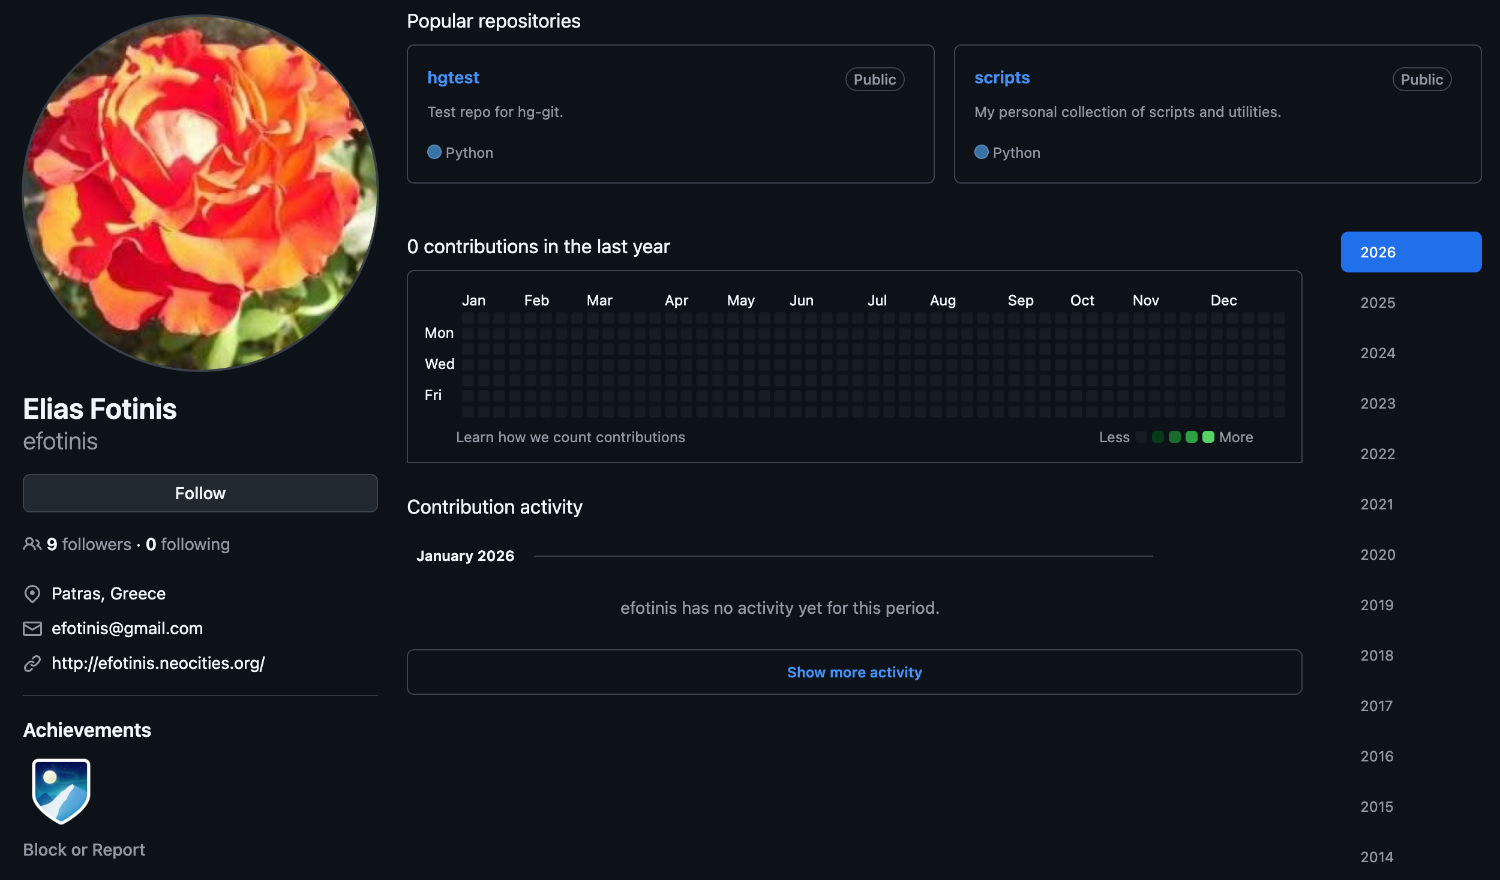Open the scripts repository

click(1001, 78)
